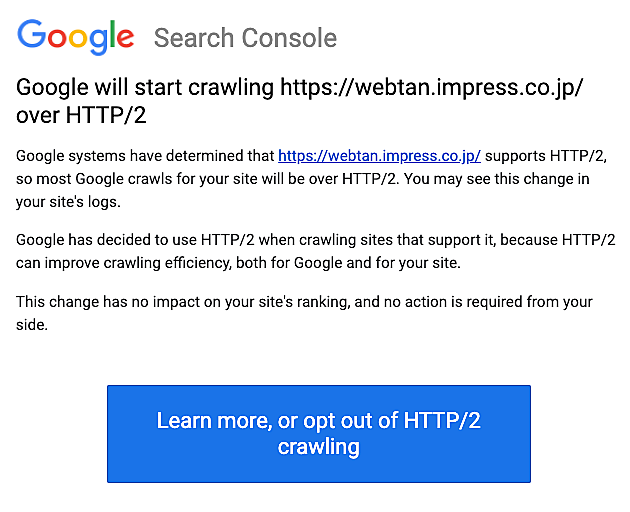Select the paragraph starting "Google has decided"
630x512 pixels.
tap(316, 250)
